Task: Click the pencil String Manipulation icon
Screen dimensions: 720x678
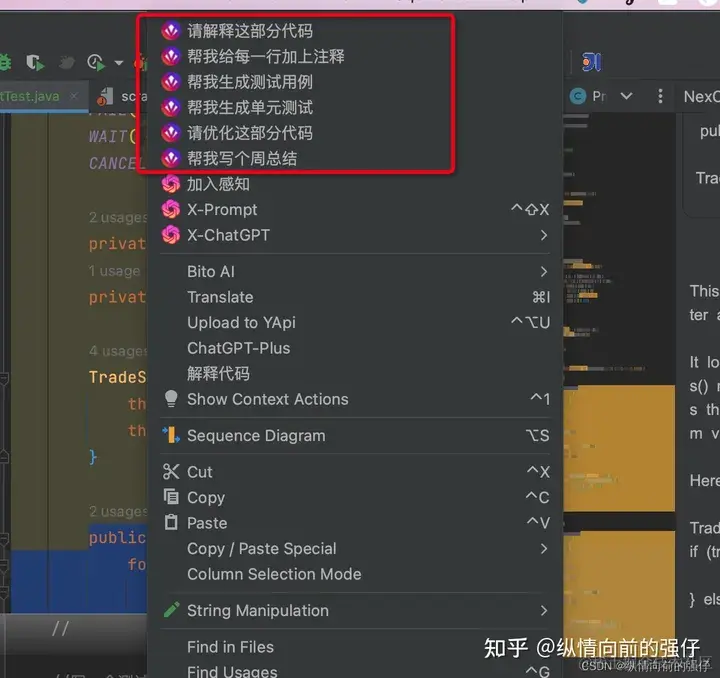Action: point(171,610)
